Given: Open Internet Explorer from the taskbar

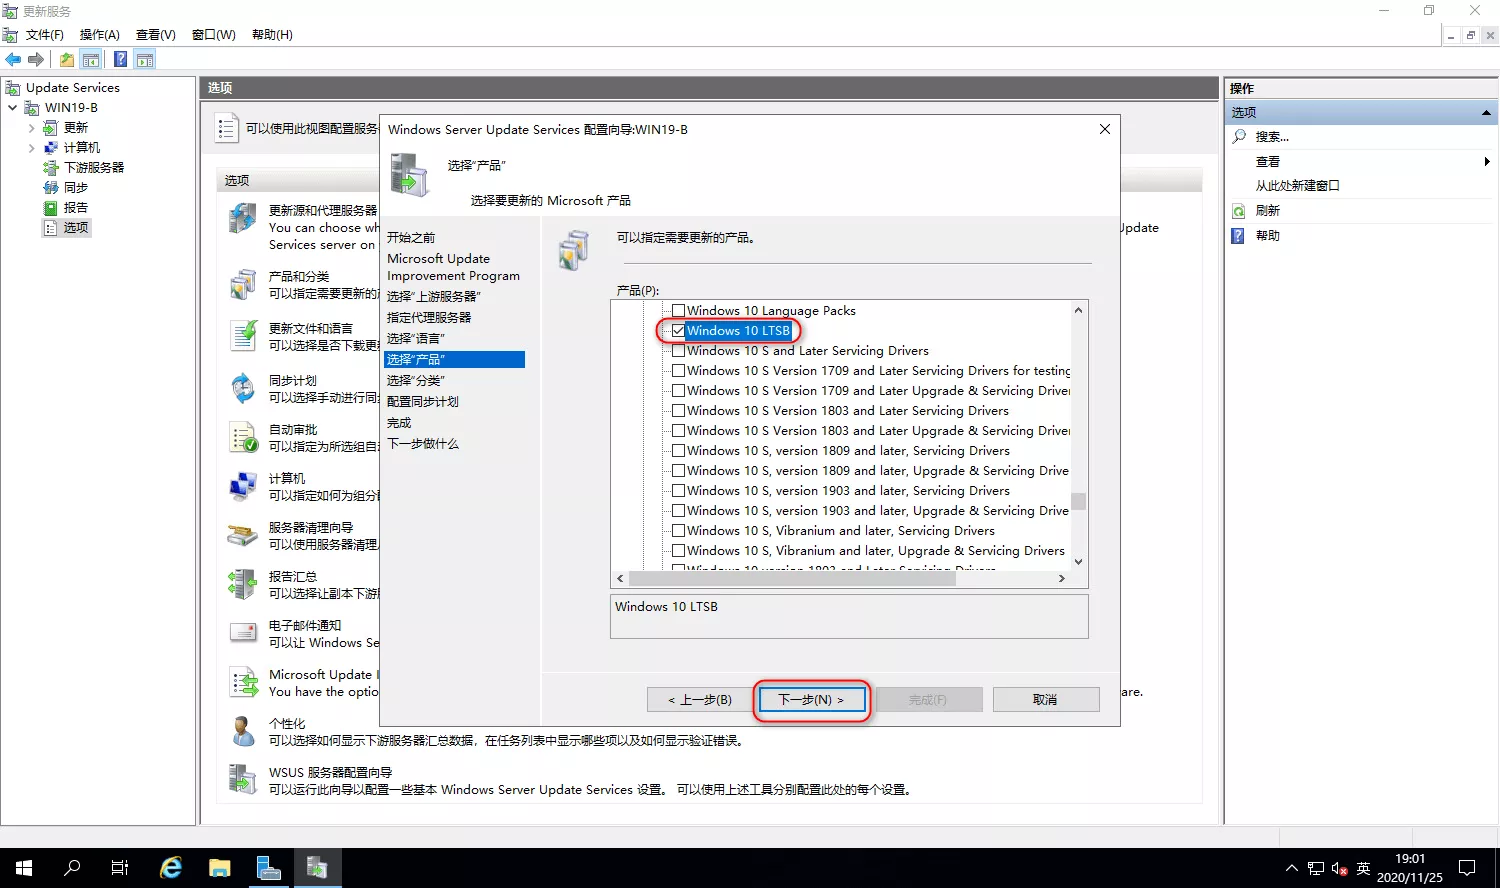Looking at the screenshot, I should [171, 868].
